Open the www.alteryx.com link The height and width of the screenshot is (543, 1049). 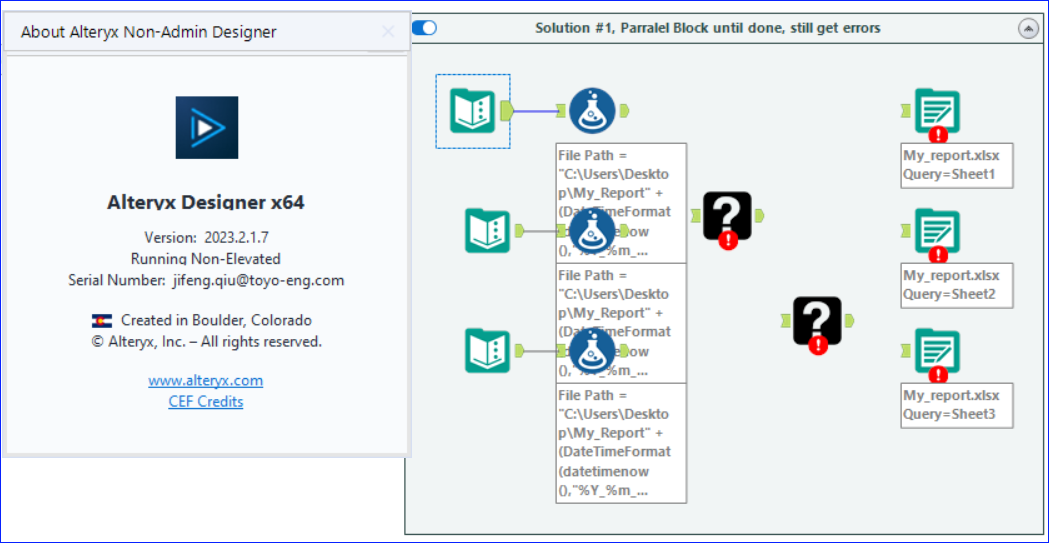pyautogui.click(x=206, y=381)
